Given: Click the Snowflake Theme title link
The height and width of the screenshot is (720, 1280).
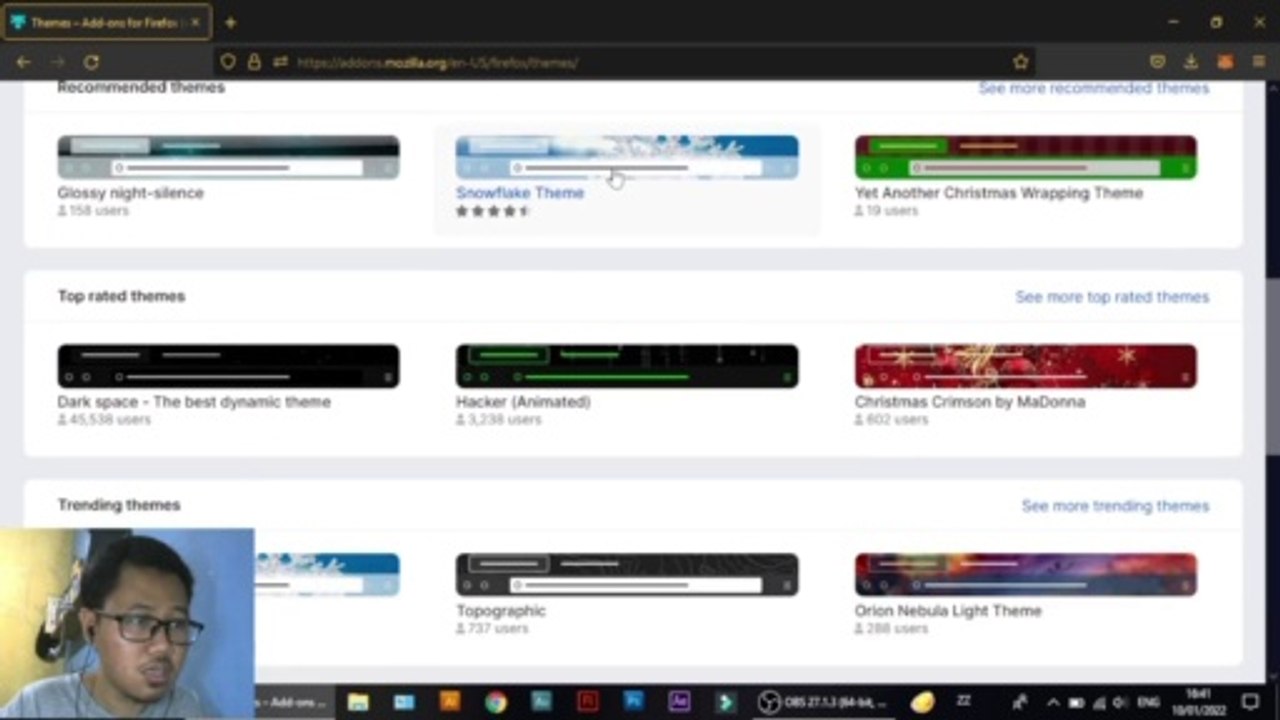Looking at the screenshot, I should click(x=520, y=193).
